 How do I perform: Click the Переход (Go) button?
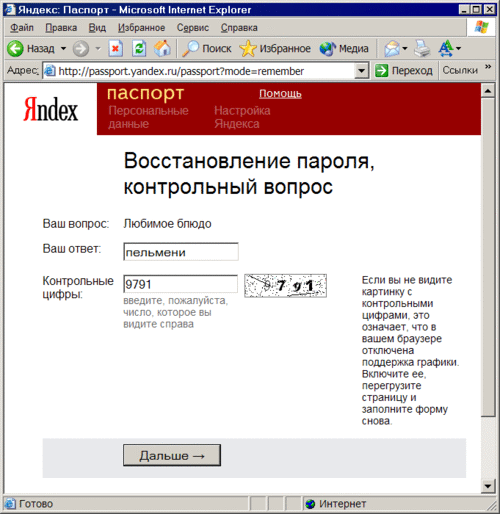click(x=404, y=71)
